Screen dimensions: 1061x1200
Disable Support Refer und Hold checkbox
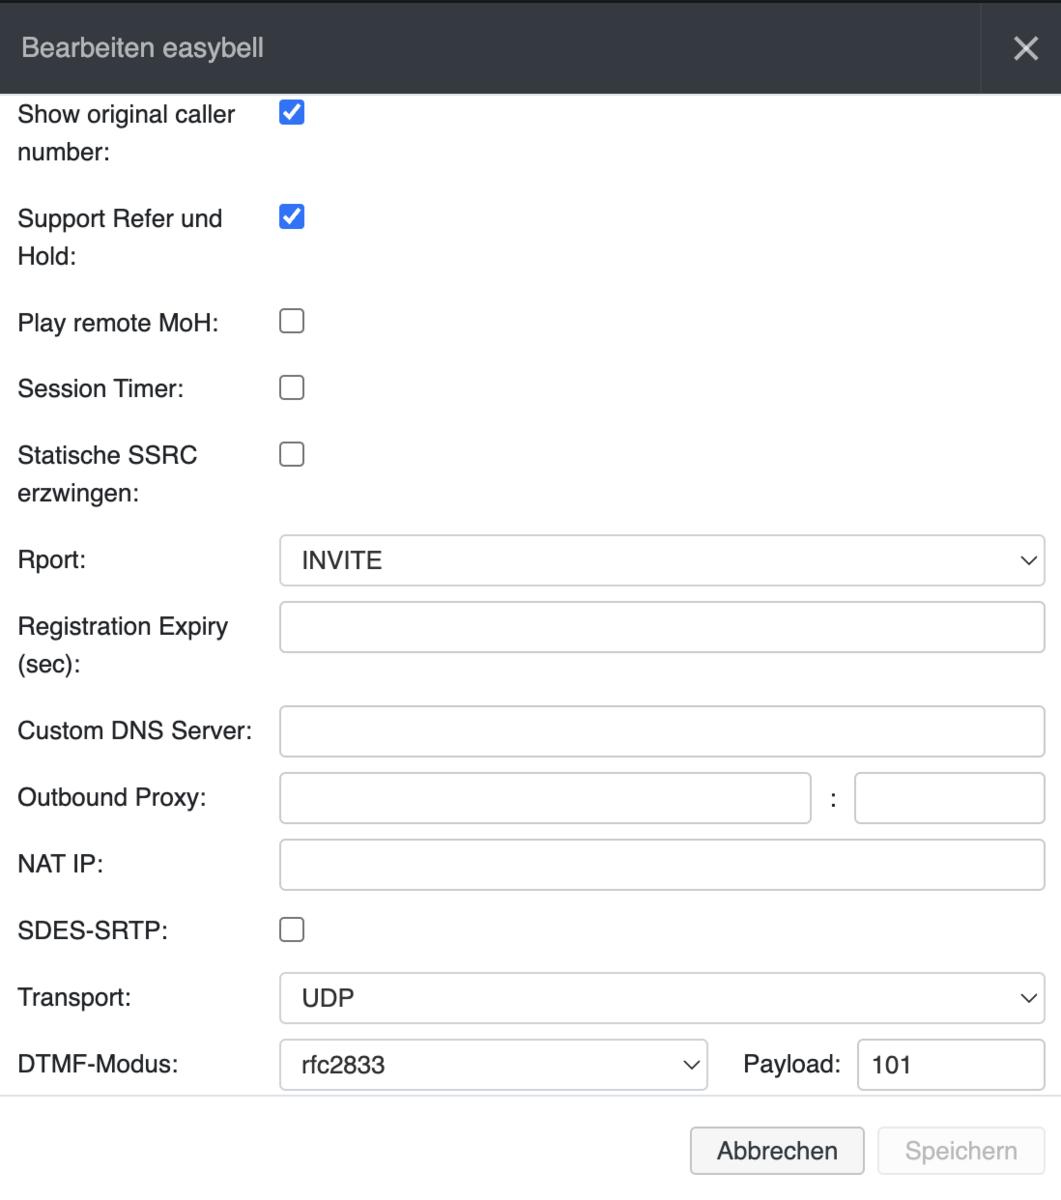pos(291,217)
